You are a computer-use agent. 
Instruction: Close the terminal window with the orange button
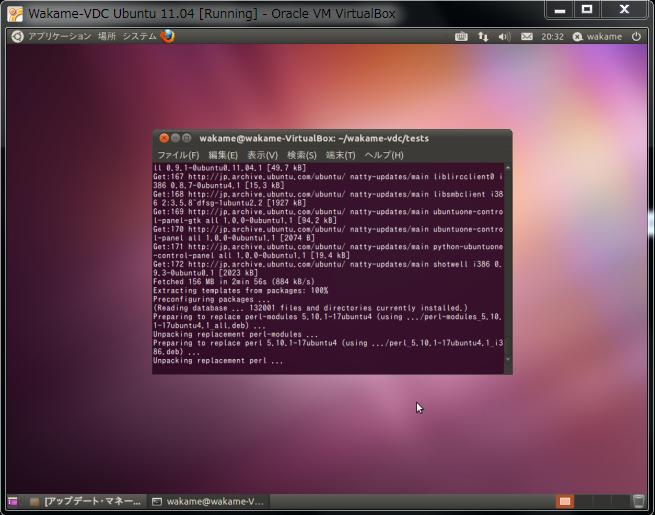(164, 138)
